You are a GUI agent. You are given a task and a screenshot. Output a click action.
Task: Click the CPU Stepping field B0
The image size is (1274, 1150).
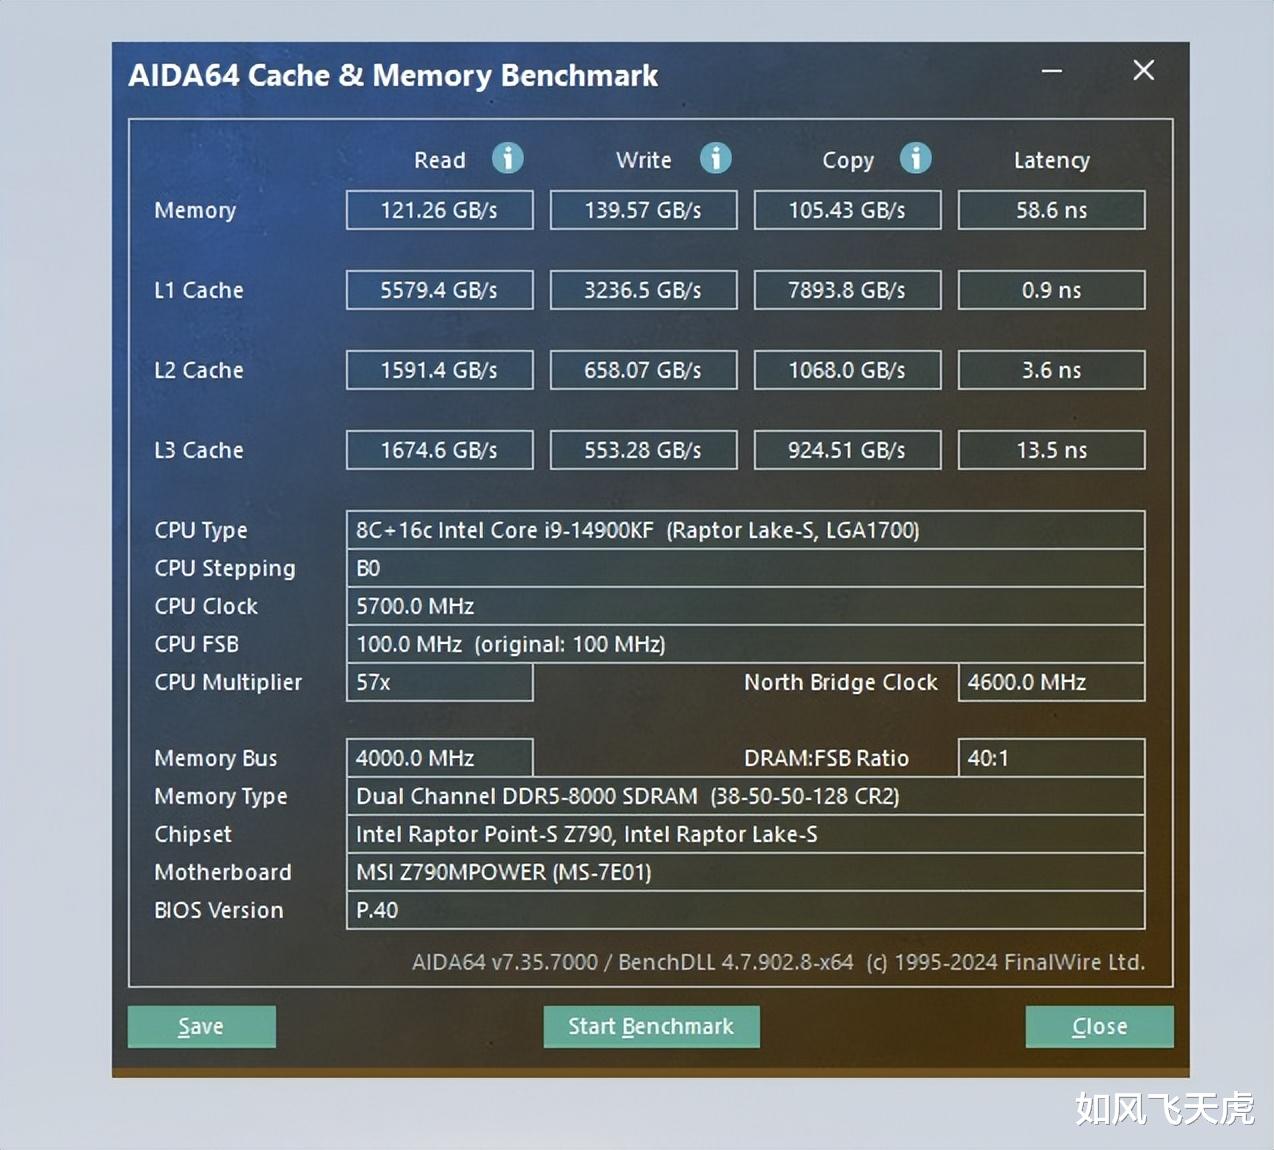(745, 568)
